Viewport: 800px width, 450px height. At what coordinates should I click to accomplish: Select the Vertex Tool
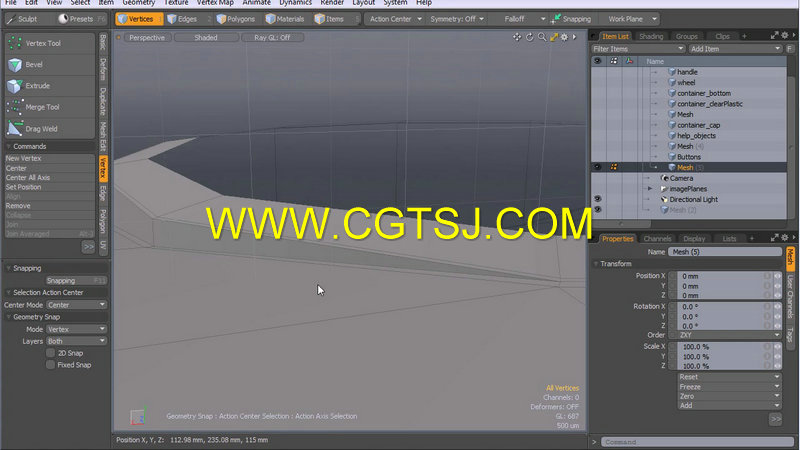(50, 43)
